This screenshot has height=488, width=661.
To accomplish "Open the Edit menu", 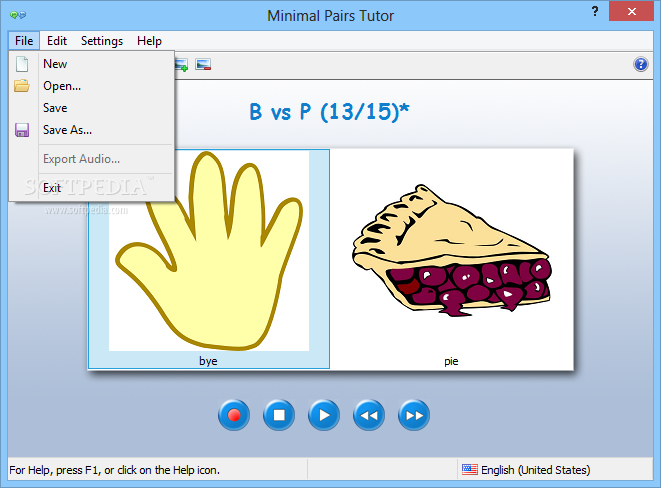I will click(x=56, y=41).
